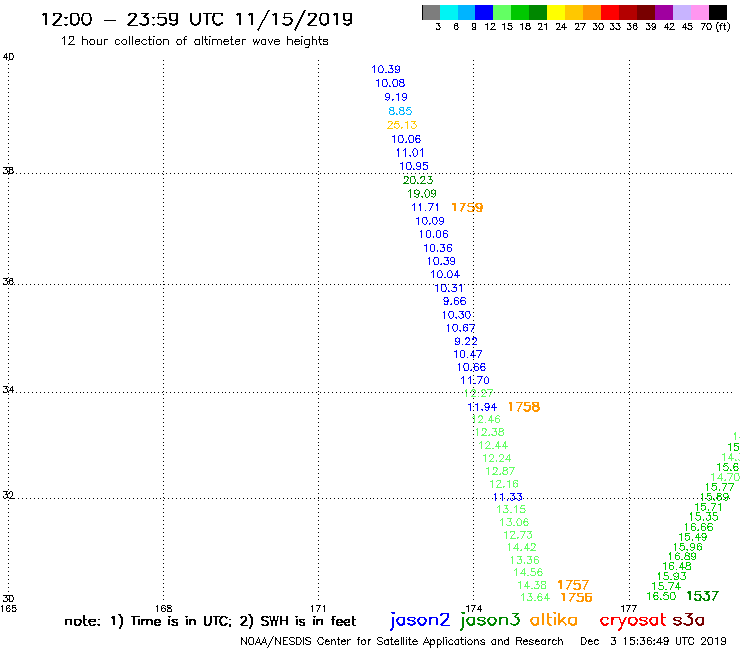Click the wave height value 14.56
740x650 pixels.
click(x=528, y=572)
